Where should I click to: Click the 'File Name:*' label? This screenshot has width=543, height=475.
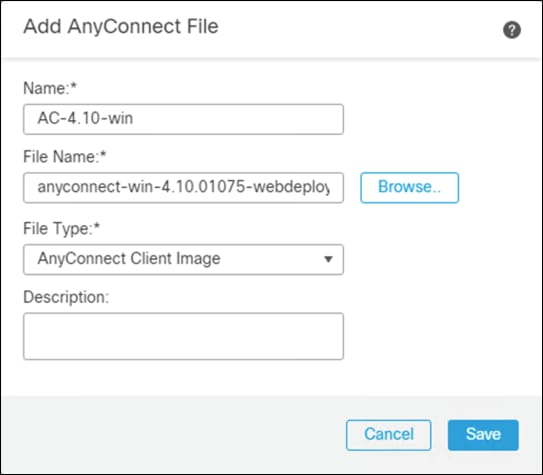click(x=65, y=157)
